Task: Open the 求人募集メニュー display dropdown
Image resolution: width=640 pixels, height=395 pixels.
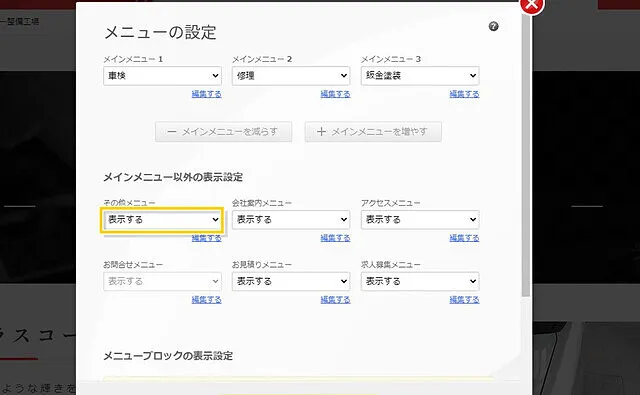Action: point(420,281)
